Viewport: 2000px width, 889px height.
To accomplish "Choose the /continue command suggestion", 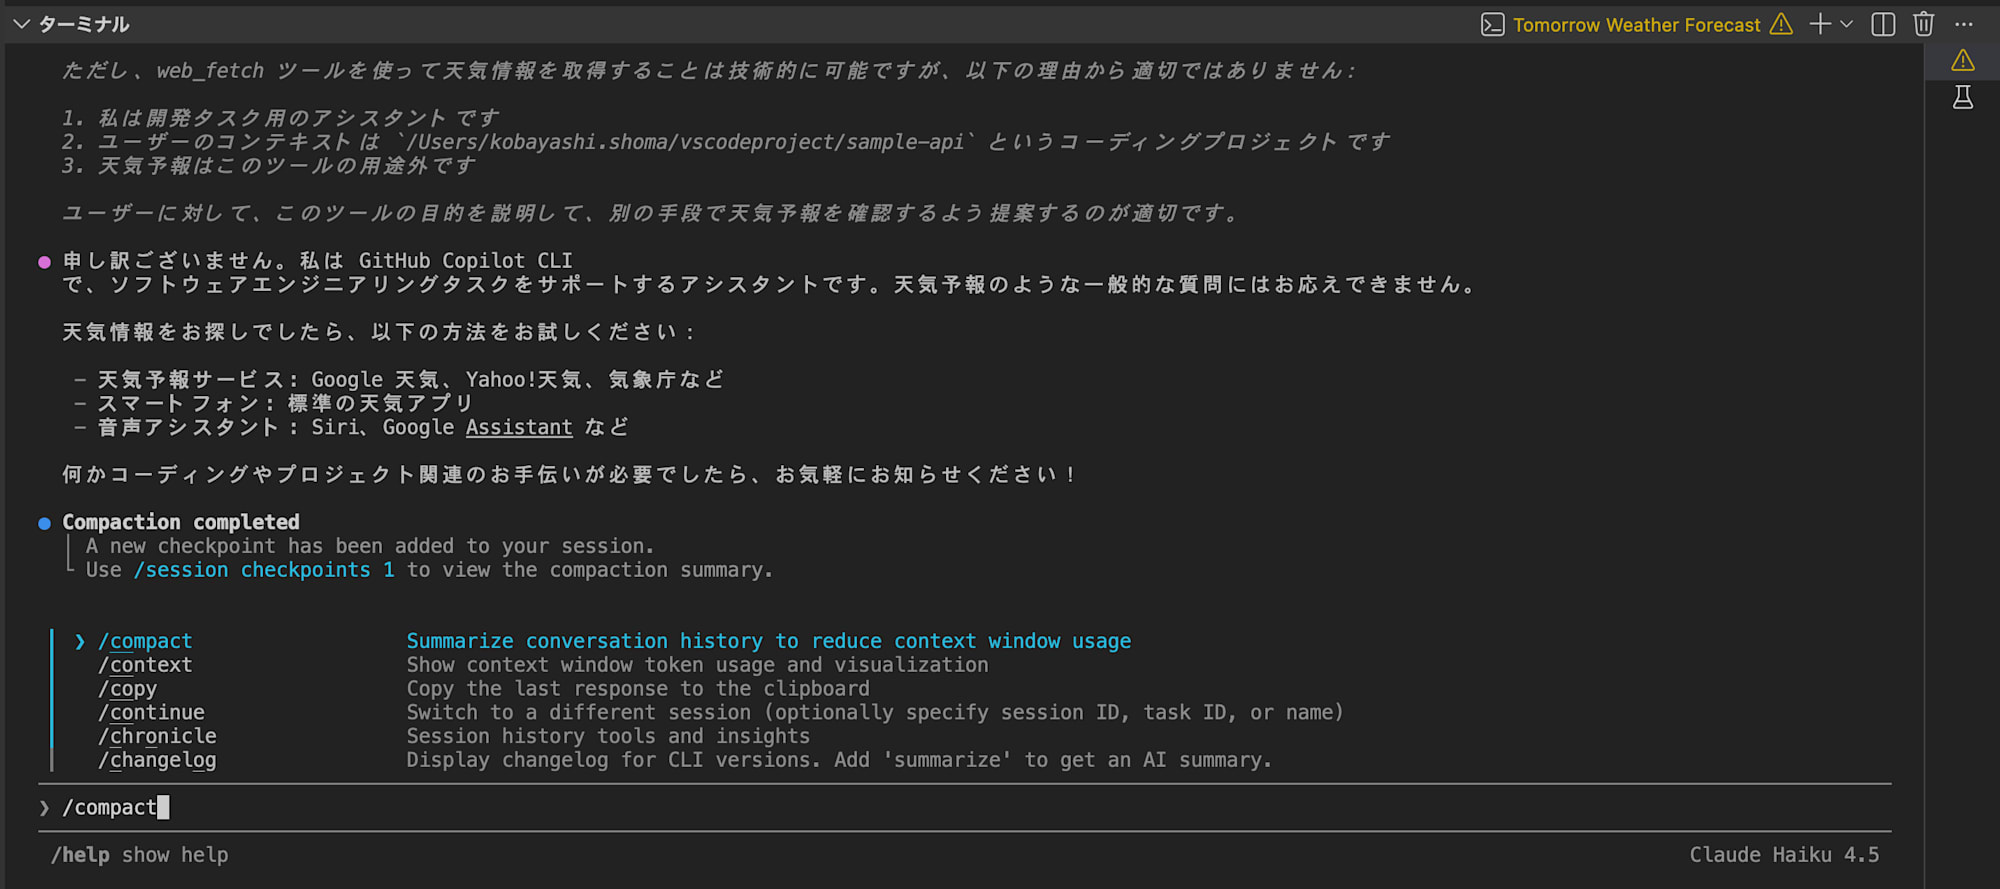I will click(x=151, y=713).
